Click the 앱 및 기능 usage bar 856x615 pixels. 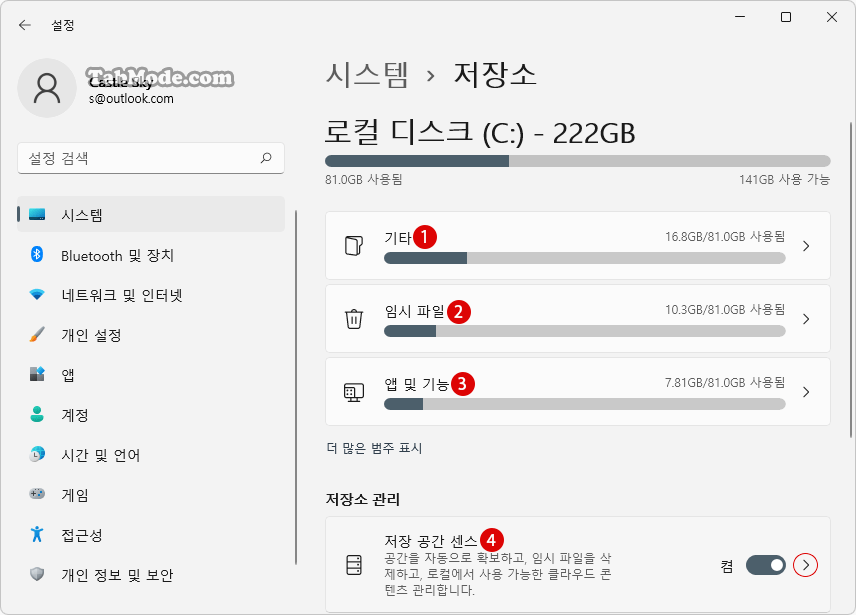click(x=585, y=404)
